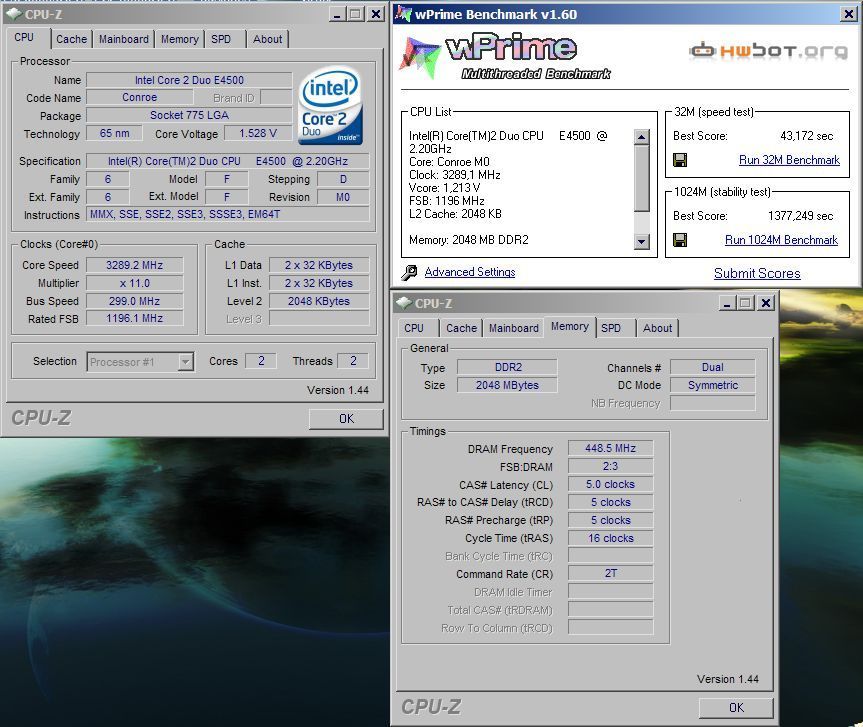This screenshot has height=727, width=863.
Task: Click the Instructions field MMX, SSE list
Action: 227,214
